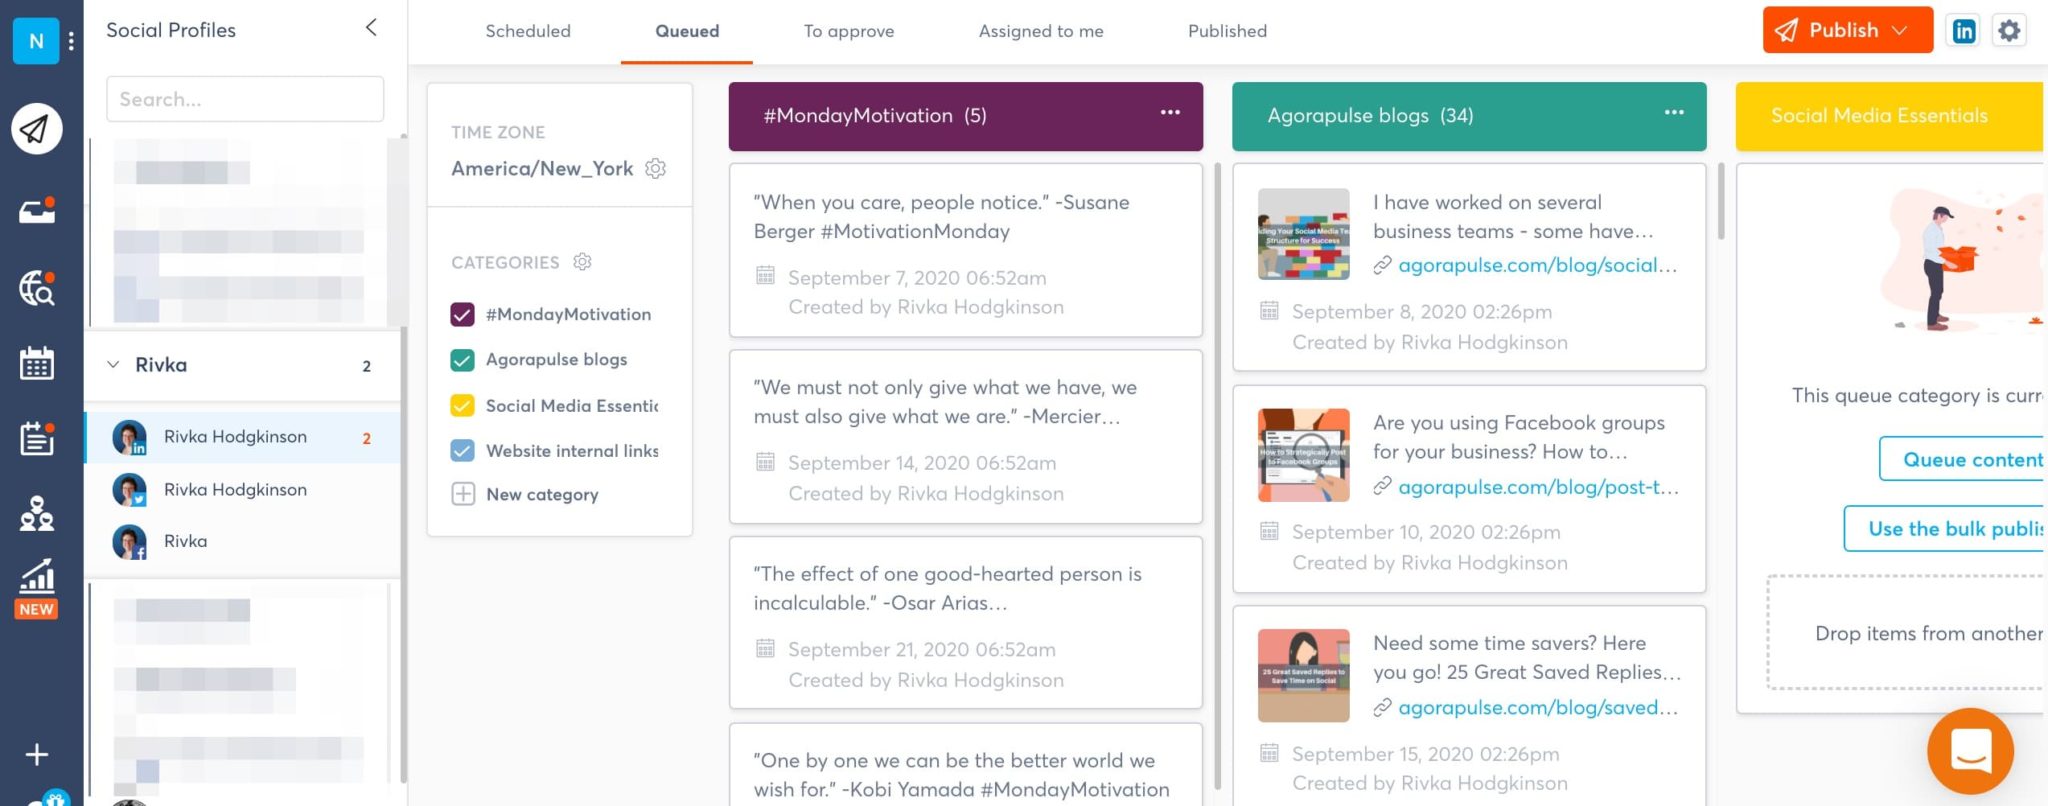Collapse the Social Profiles panel
Screen dimensions: 2048x806
click(371, 28)
